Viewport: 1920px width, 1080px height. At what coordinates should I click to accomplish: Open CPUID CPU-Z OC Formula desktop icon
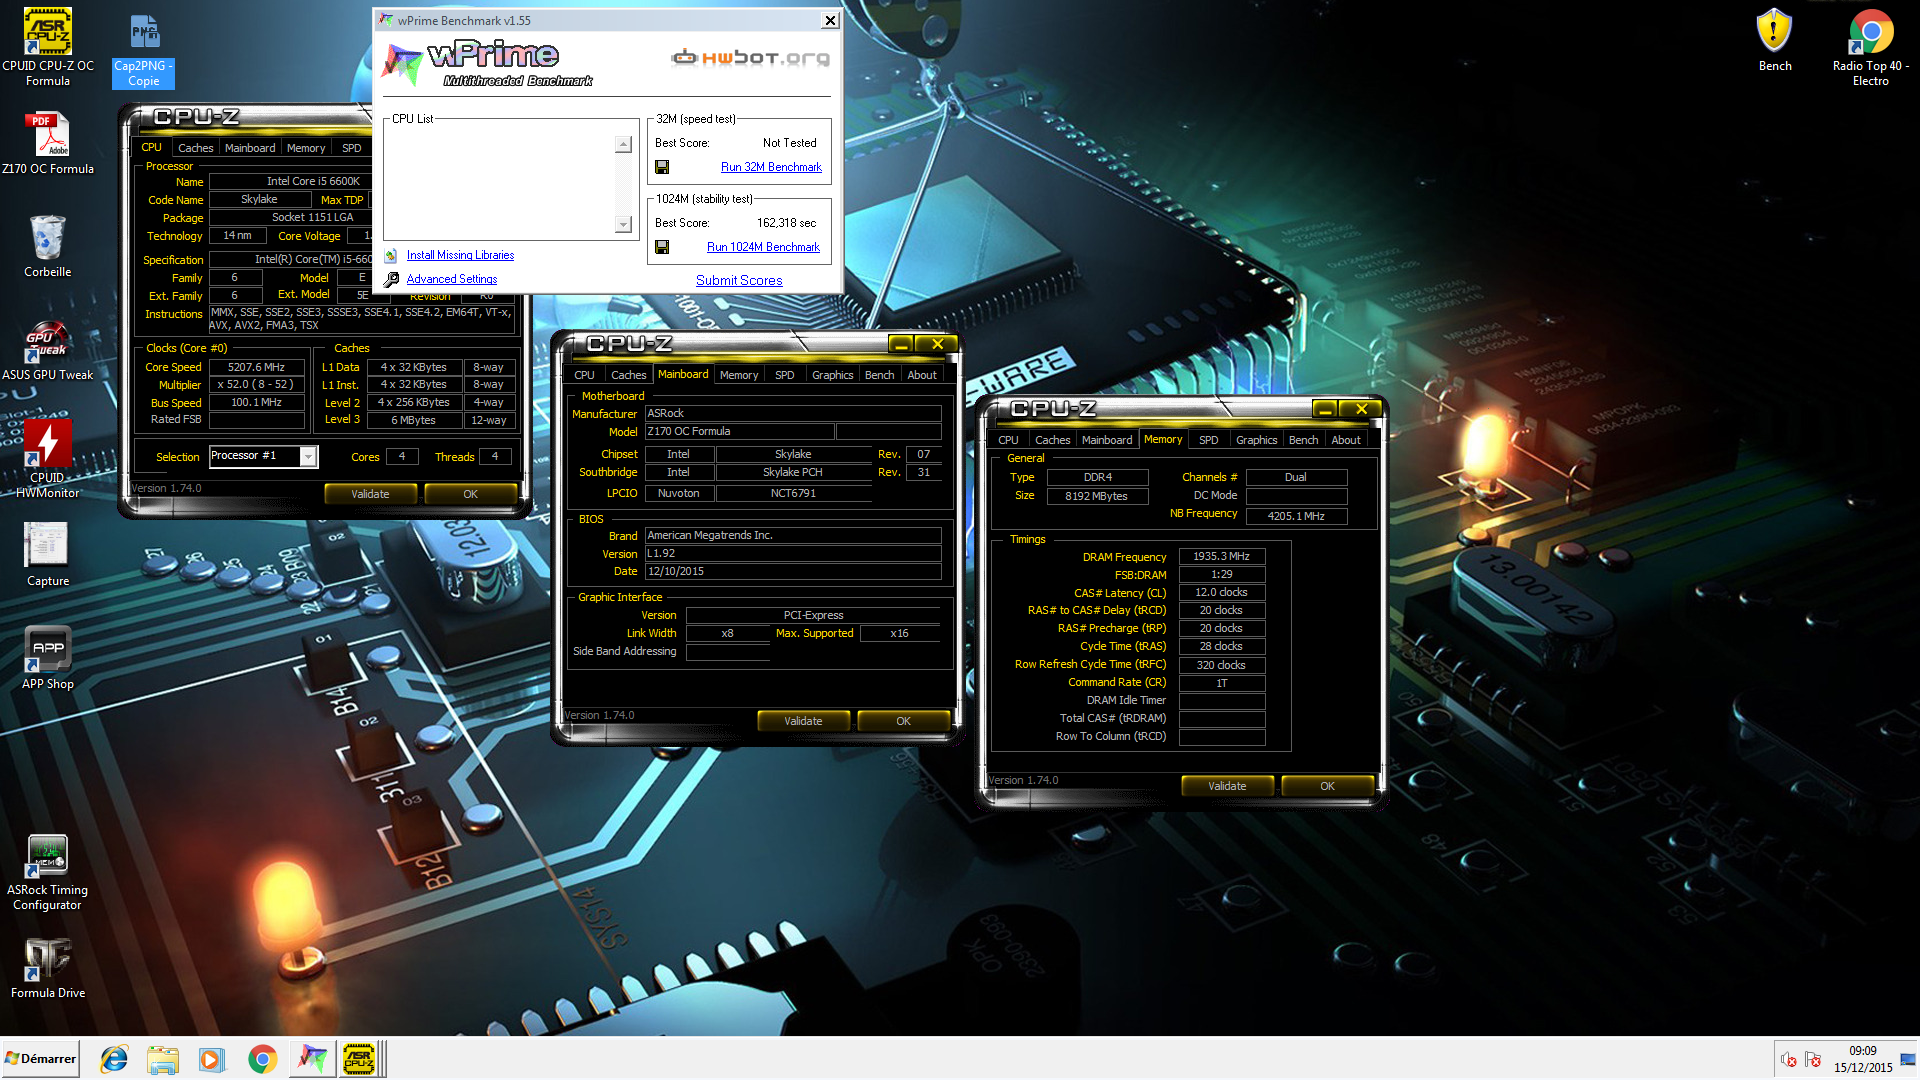[47, 47]
